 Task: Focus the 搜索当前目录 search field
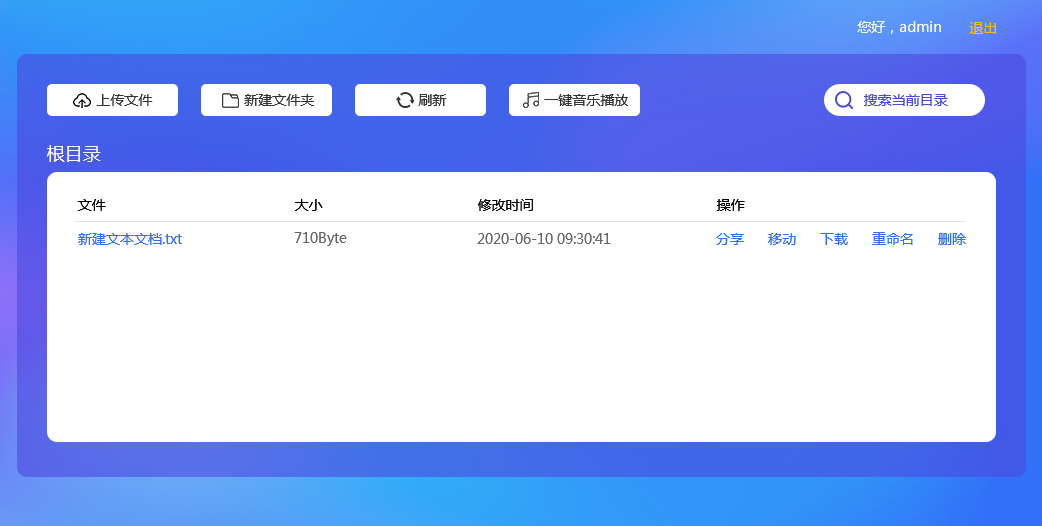[x=904, y=100]
